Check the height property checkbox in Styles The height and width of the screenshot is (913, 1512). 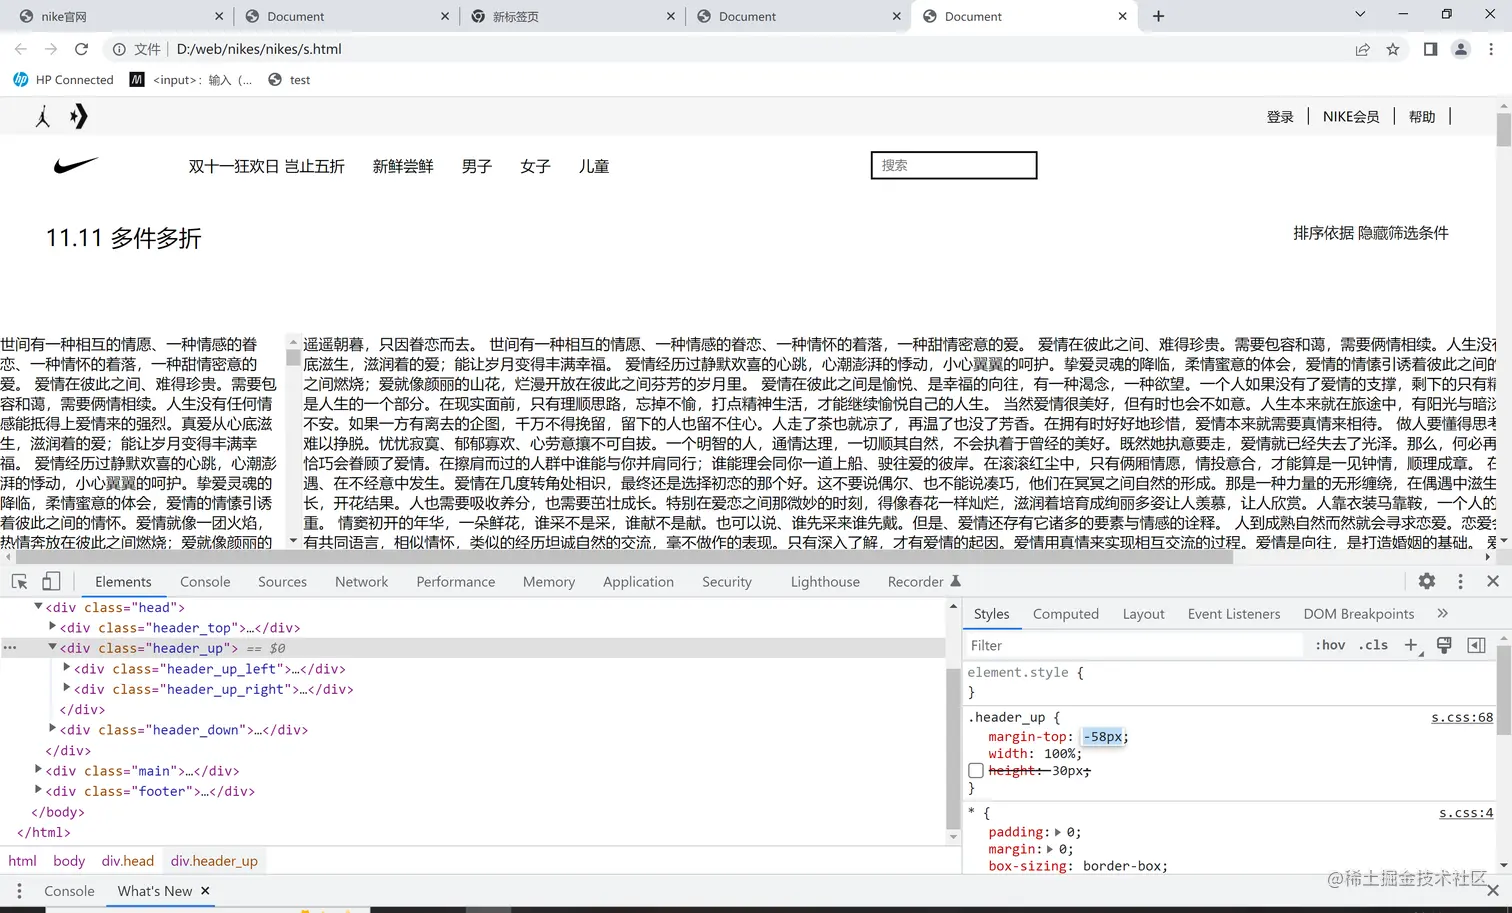click(x=976, y=770)
